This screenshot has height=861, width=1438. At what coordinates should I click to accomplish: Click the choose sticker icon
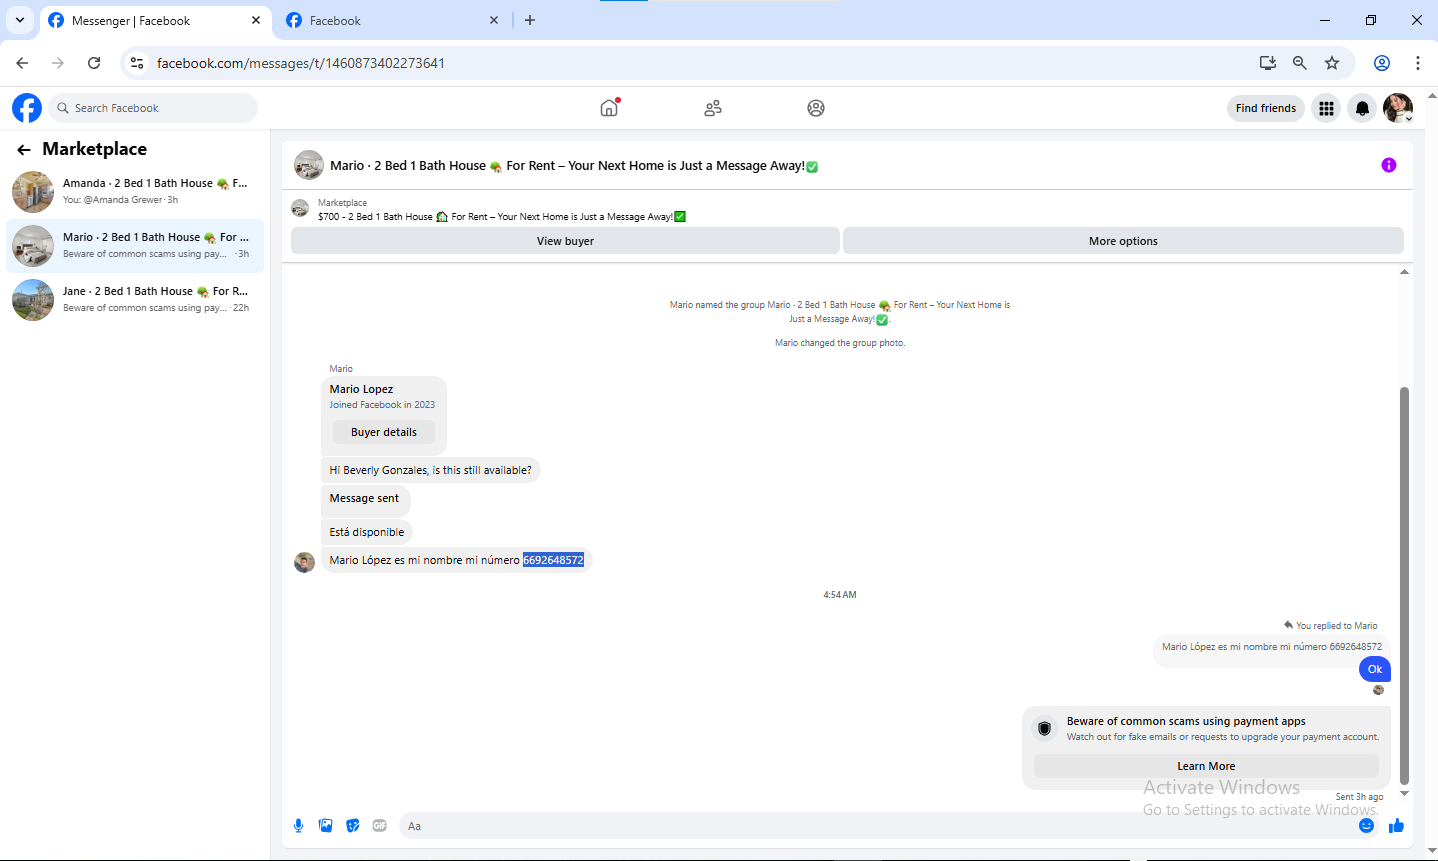click(x=352, y=826)
